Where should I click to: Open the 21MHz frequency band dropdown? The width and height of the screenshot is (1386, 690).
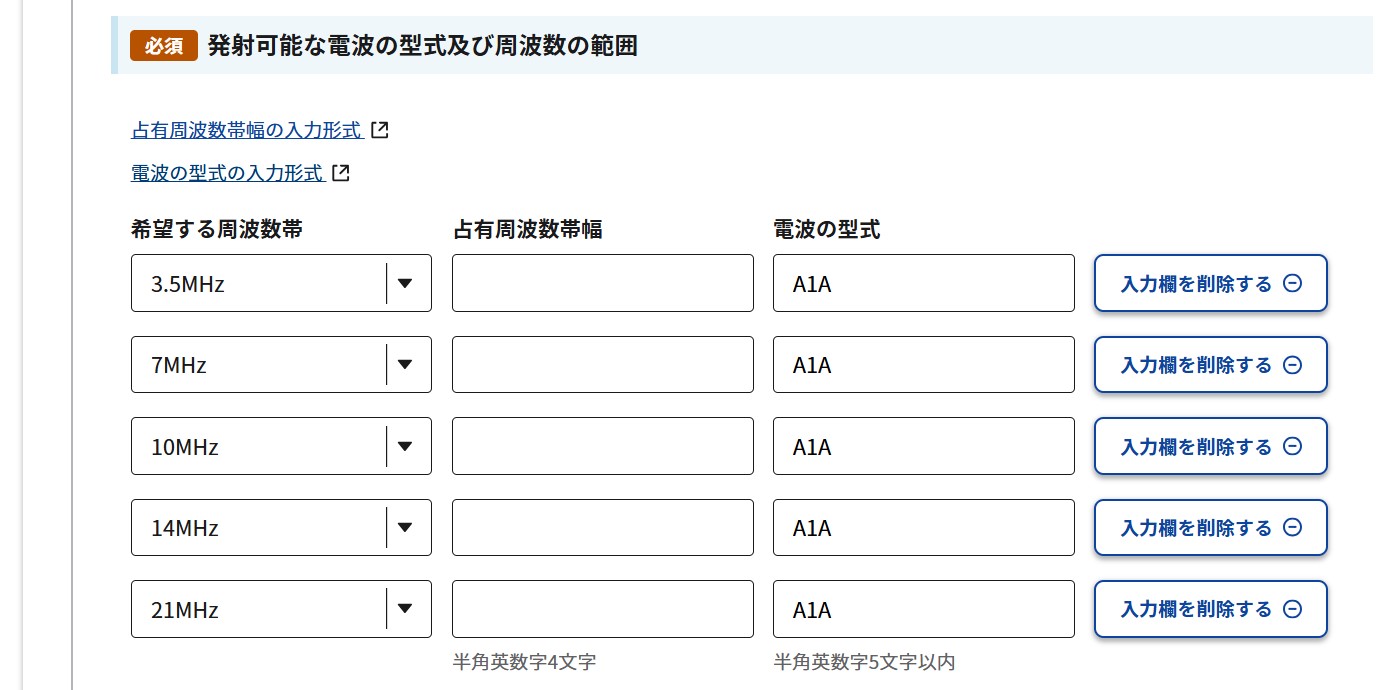point(281,609)
